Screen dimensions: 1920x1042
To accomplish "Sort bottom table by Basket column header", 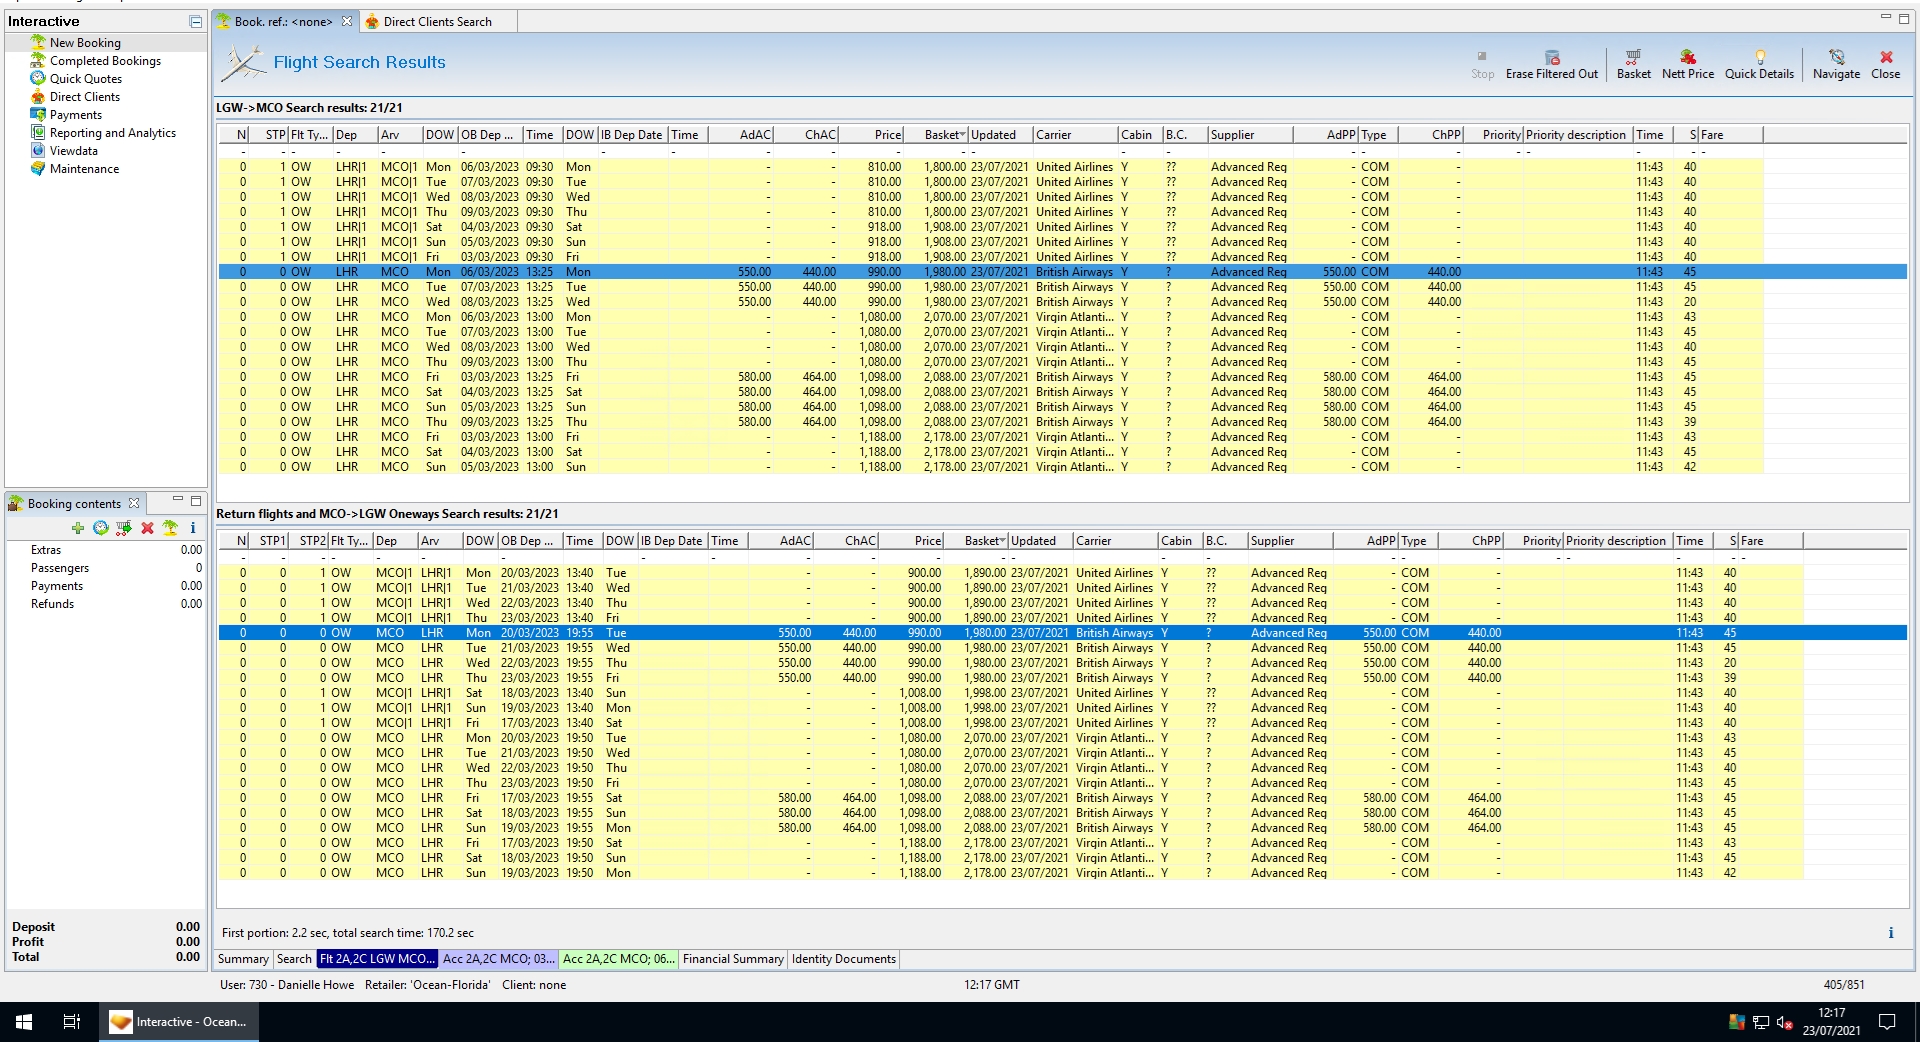I will point(984,541).
